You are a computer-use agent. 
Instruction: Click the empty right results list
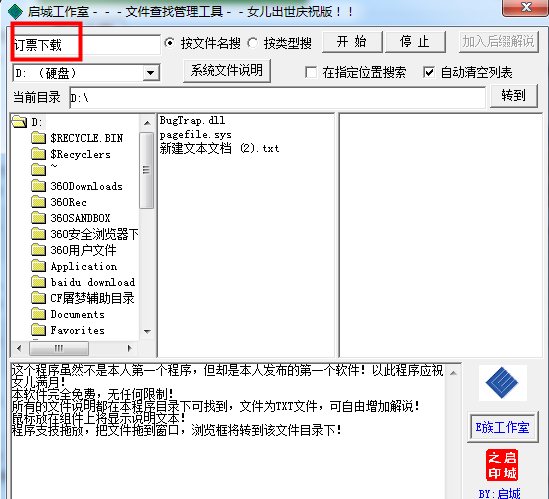coord(440,235)
